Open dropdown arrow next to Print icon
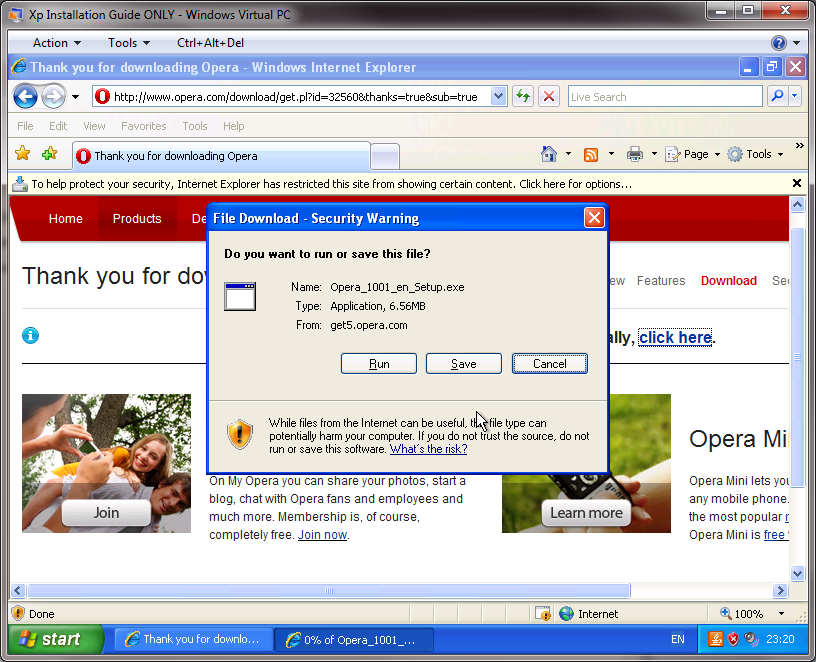The image size is (816, 662). 654,154
